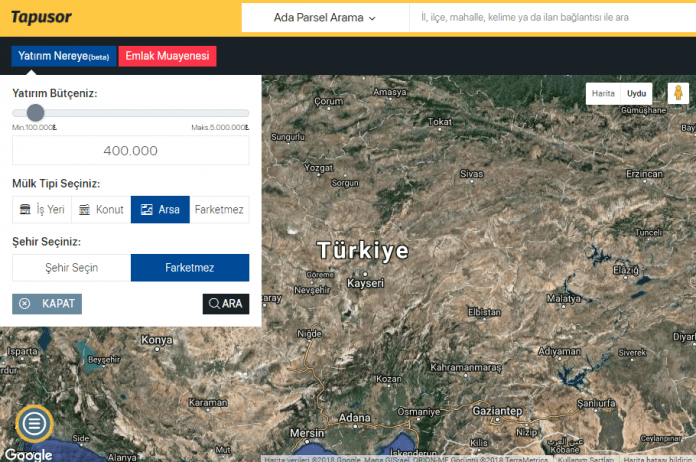Click the Sivas city label
Viewport: 696px width, 462px height.
(x=471, y=174)
